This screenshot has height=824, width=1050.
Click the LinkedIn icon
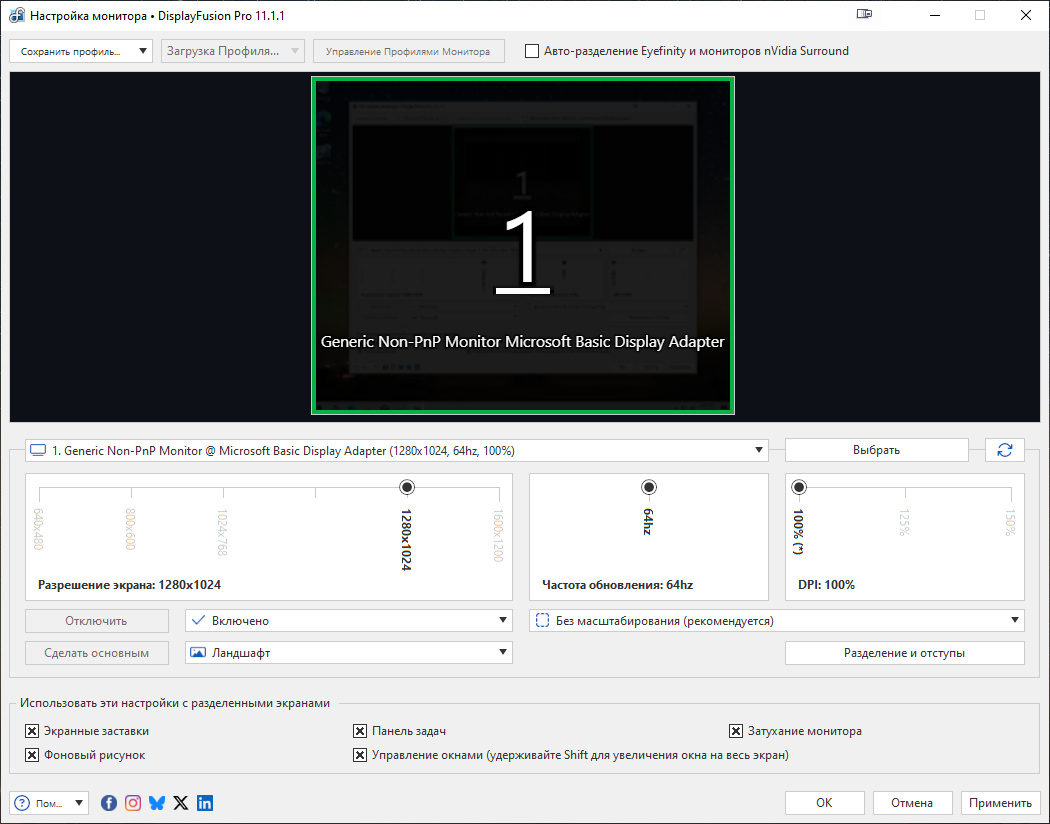(x=205, y=803)
